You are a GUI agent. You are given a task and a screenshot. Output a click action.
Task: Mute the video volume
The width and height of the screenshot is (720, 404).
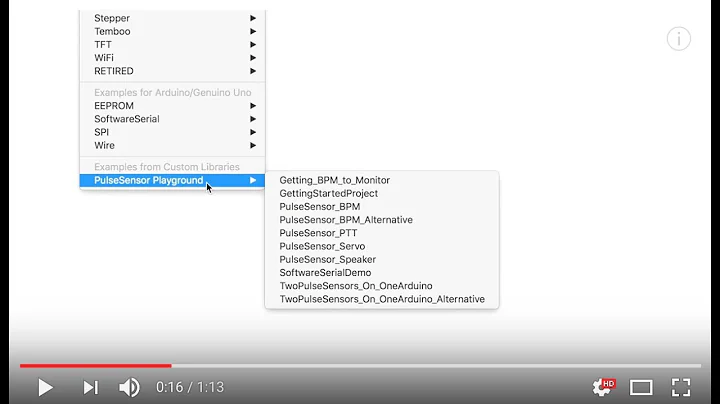point(129,387)
